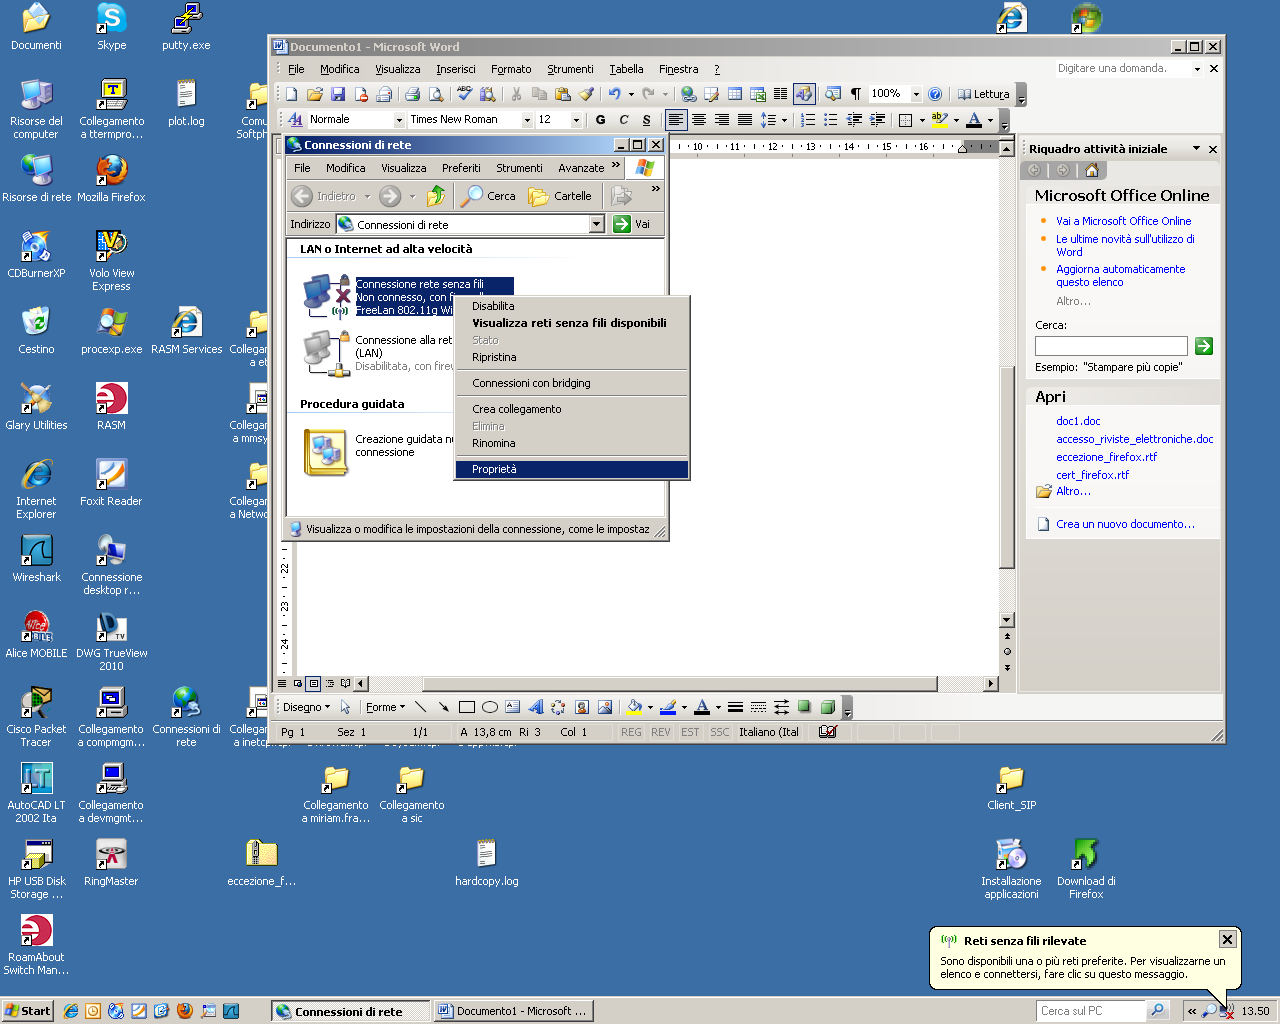Image resolution: width=1280 pixels, height=1024 pixels.
Task: Insert a Microsoft Excel worksheet
Action: 757,94
